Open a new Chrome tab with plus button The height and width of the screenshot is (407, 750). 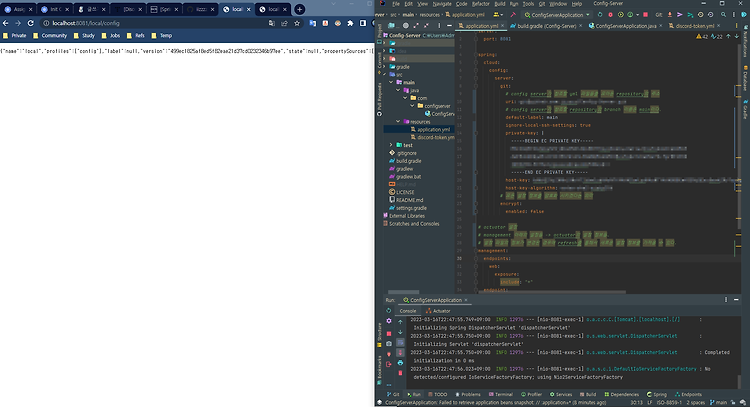click(x=299, y=9)
